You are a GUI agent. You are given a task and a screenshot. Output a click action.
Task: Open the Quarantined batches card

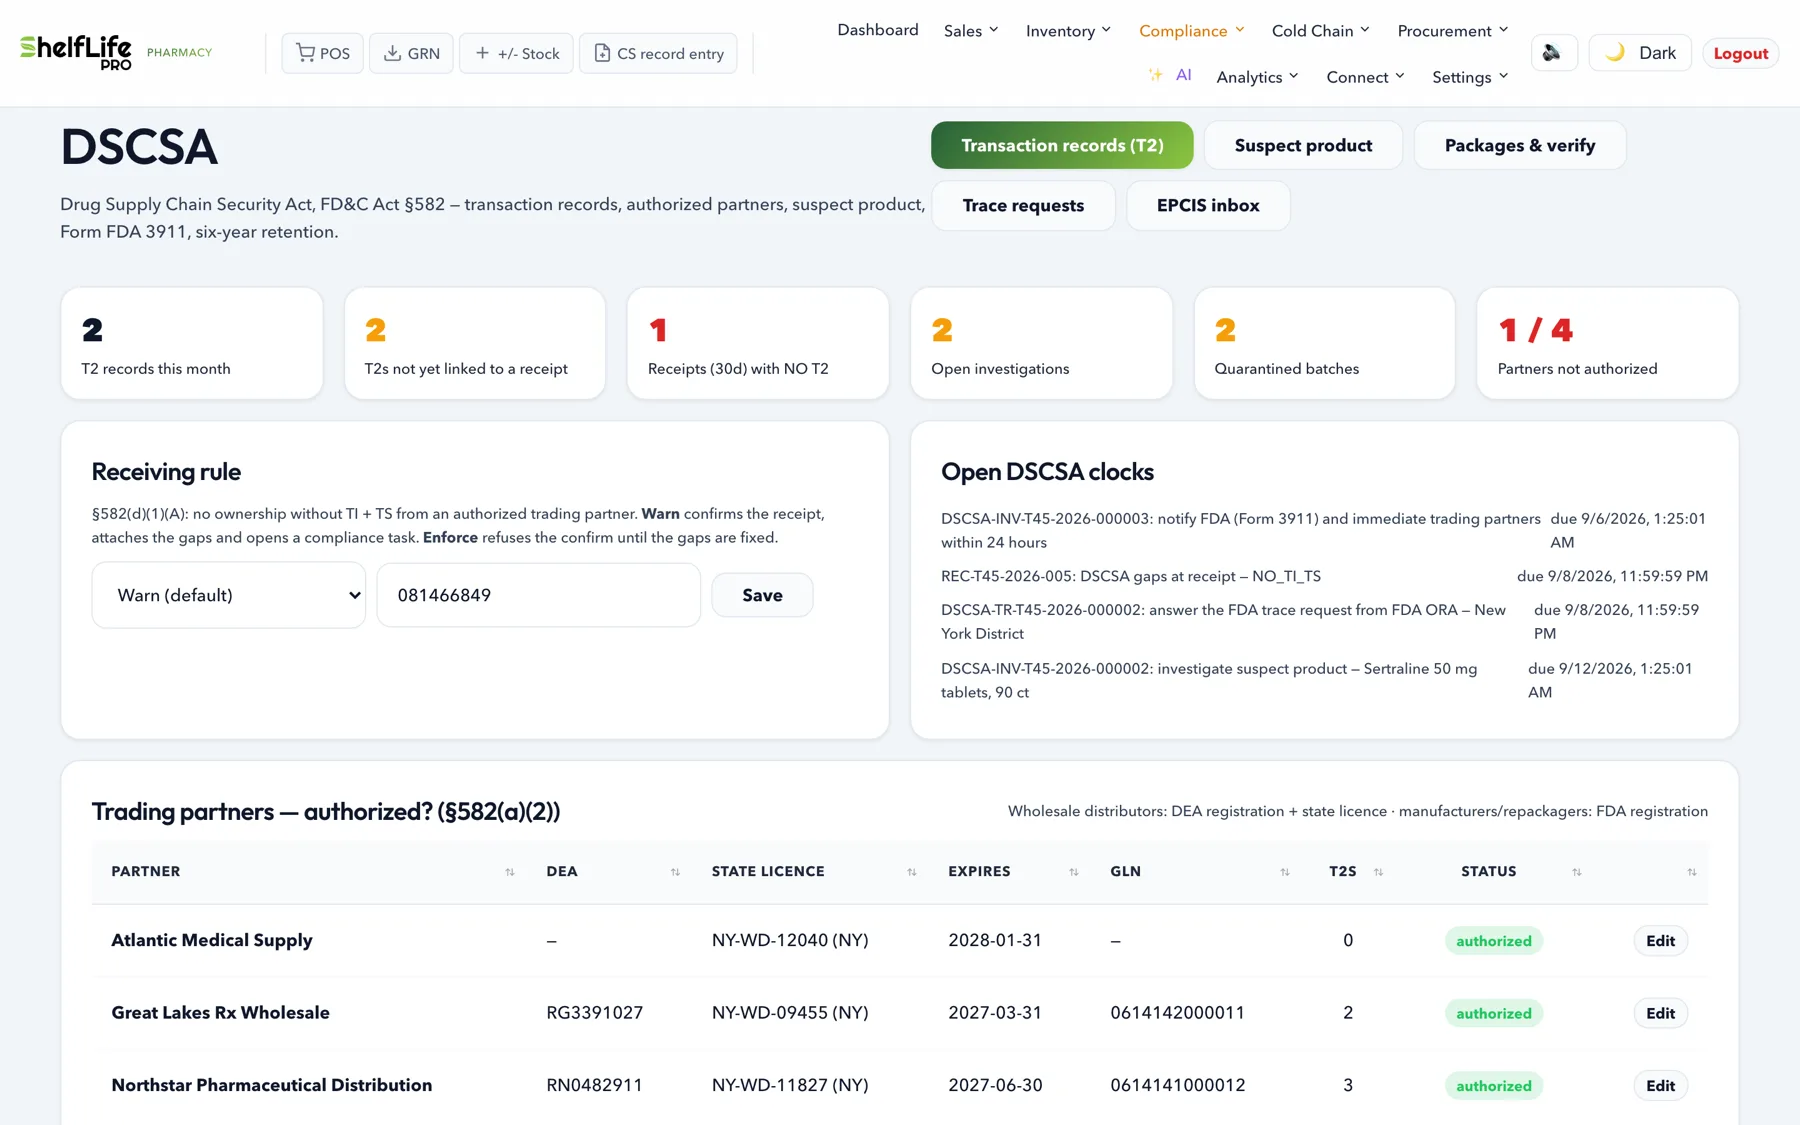(1325, 344)
